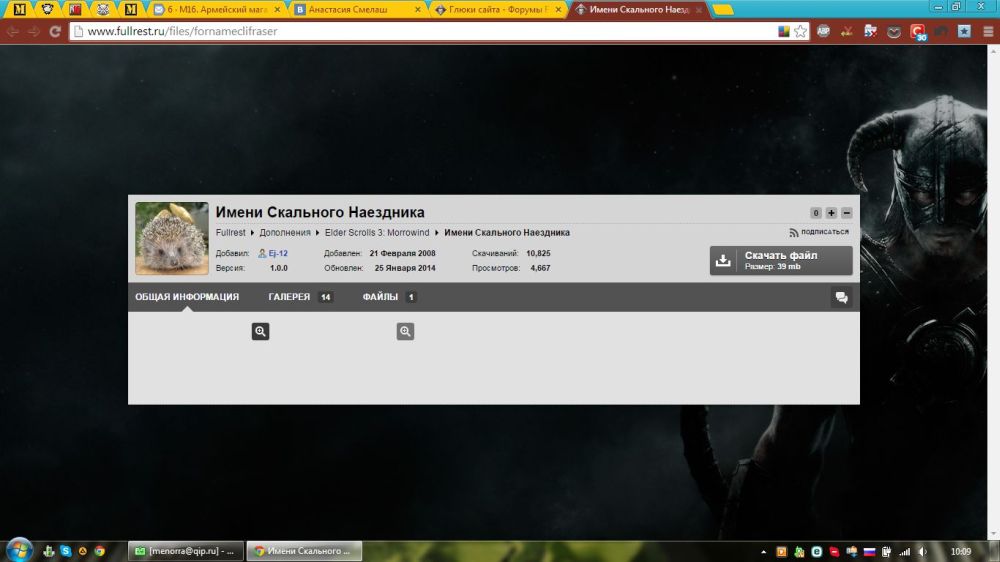This screenshot has height=562, width=1000.
Task: Switch to the ГАЛЕРЕЯ tab
Action: pos(300,297)
